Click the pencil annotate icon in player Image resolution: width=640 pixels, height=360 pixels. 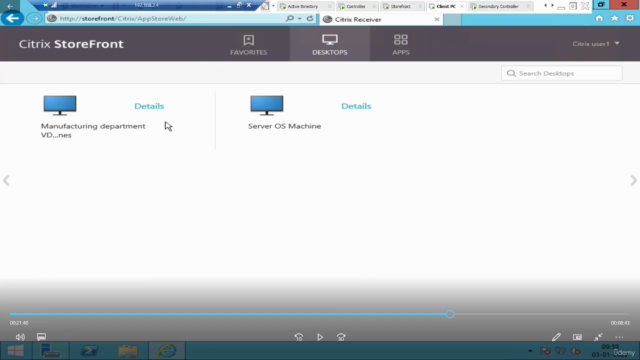coord(556,337)
